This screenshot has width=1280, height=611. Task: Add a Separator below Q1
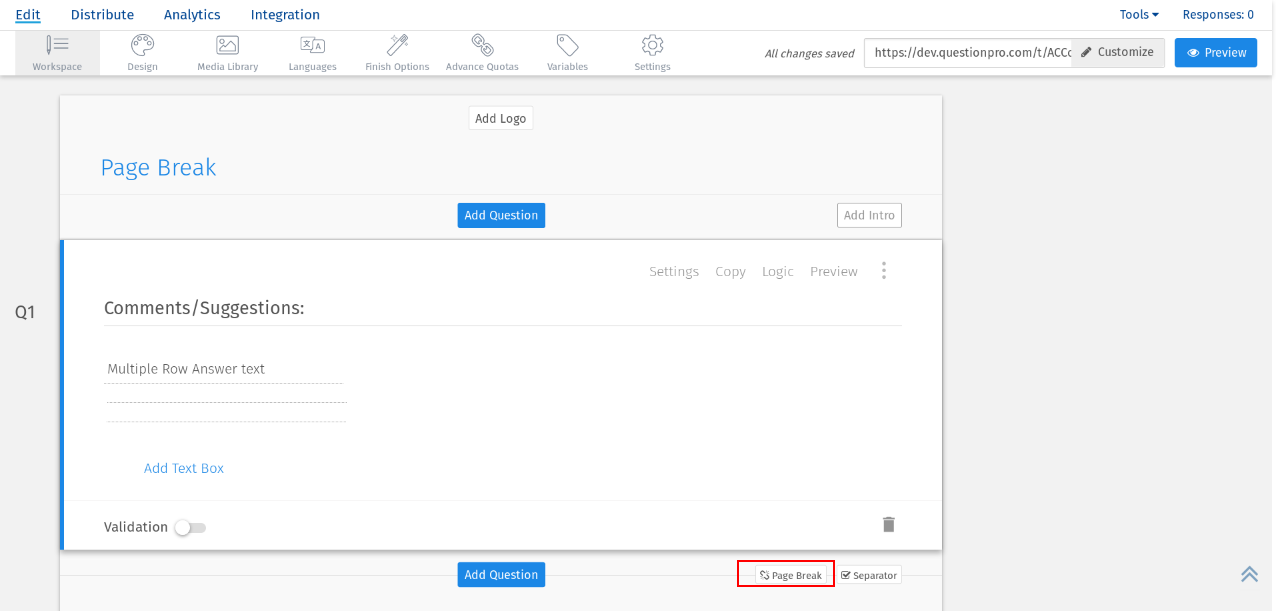coord(869,574)
